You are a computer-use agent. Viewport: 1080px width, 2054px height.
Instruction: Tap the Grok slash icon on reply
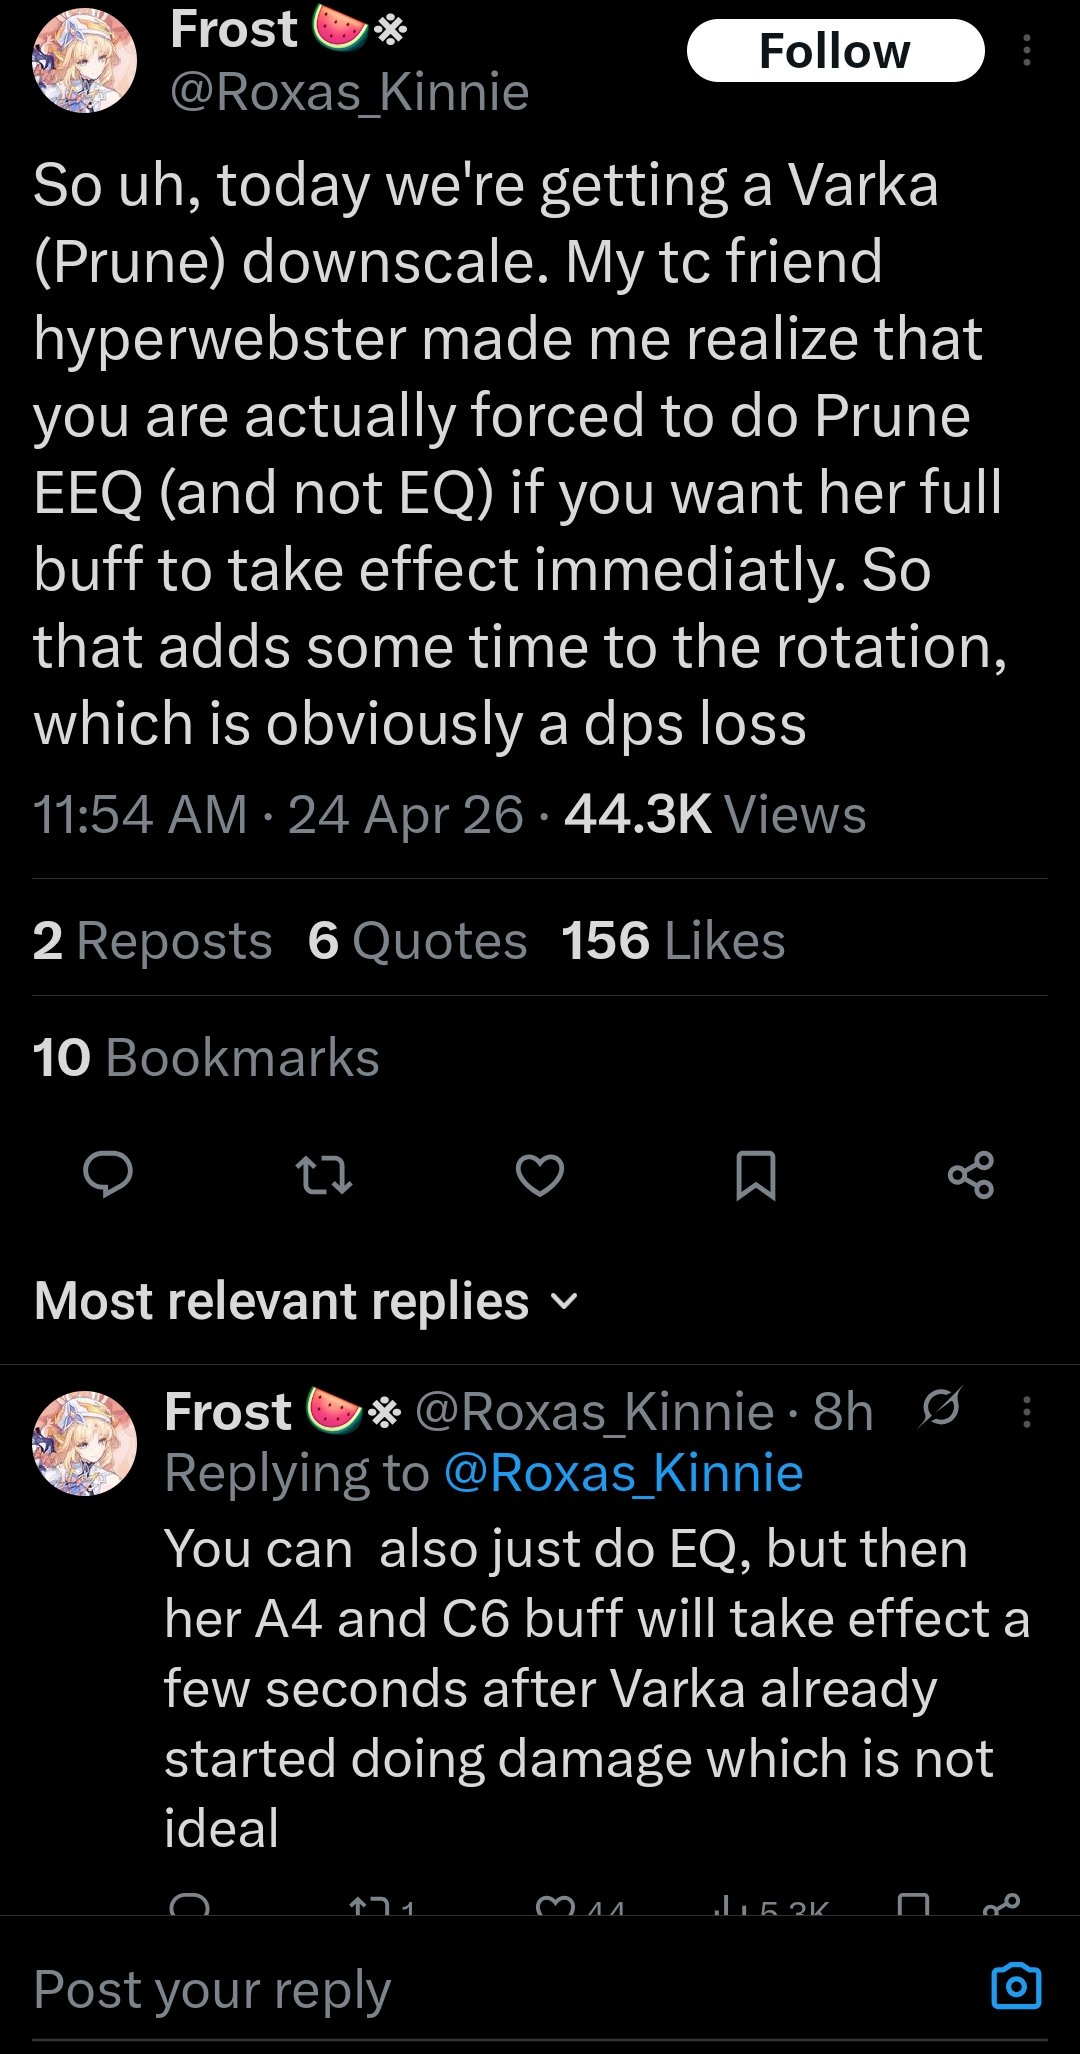[941, 1408]
